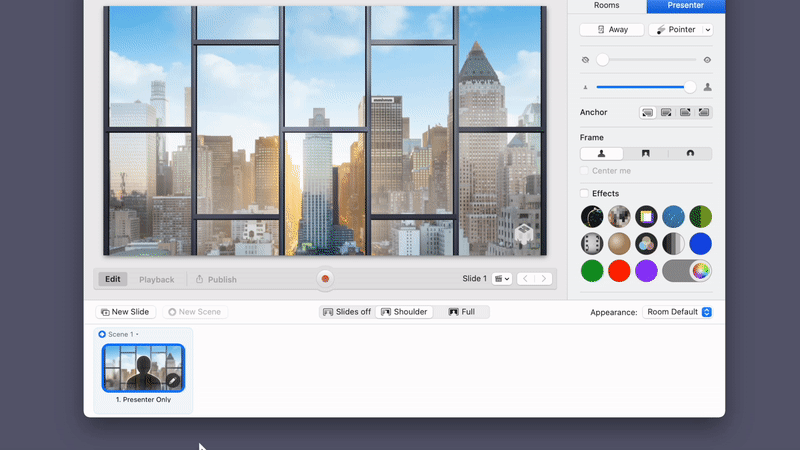
Task: Open the Pointer options dropdown arrow
Action: [x=708, y=30]
